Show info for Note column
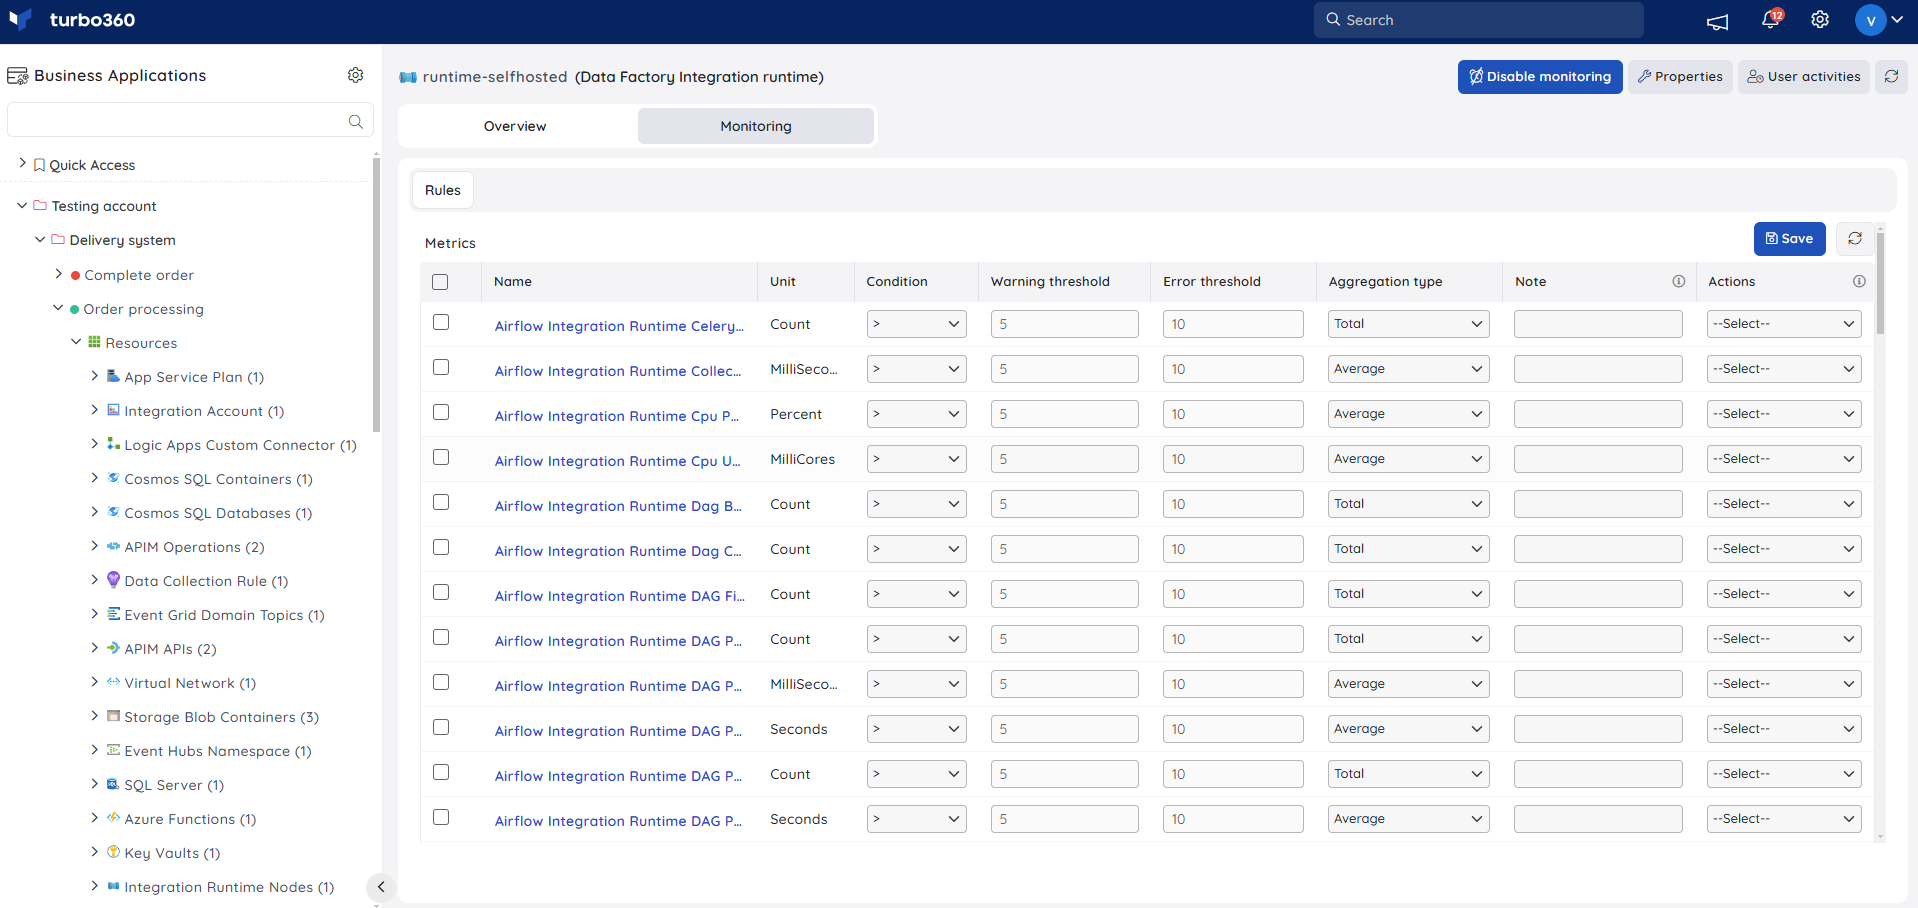Viewport: 1918px width, 908px height. pyautogui.click(x=1679, y=281)
